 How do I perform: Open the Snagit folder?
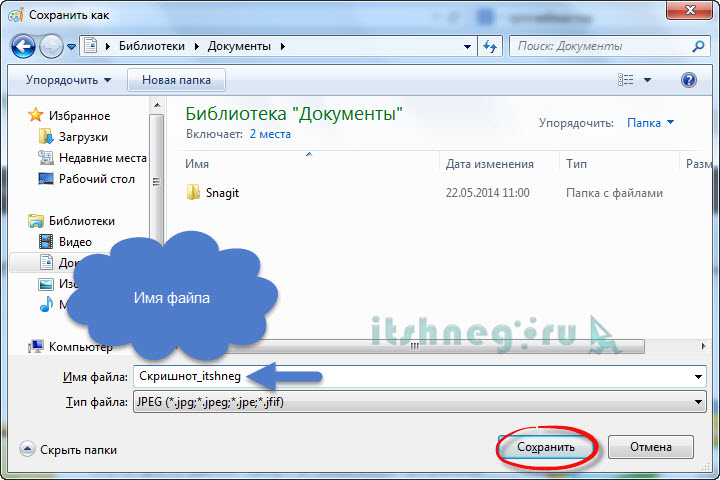coord(222,192)
